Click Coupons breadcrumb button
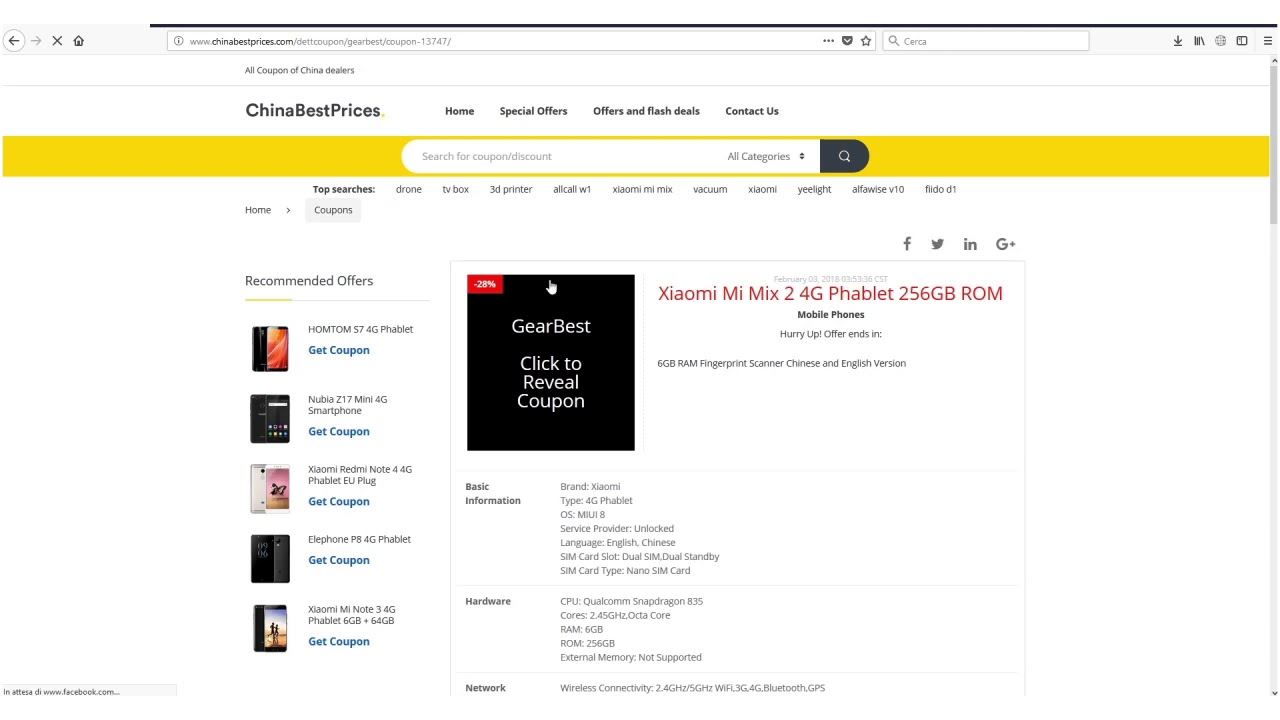Image resolution: width=1280 pixels, height=720 pixels. coord(333,210)
